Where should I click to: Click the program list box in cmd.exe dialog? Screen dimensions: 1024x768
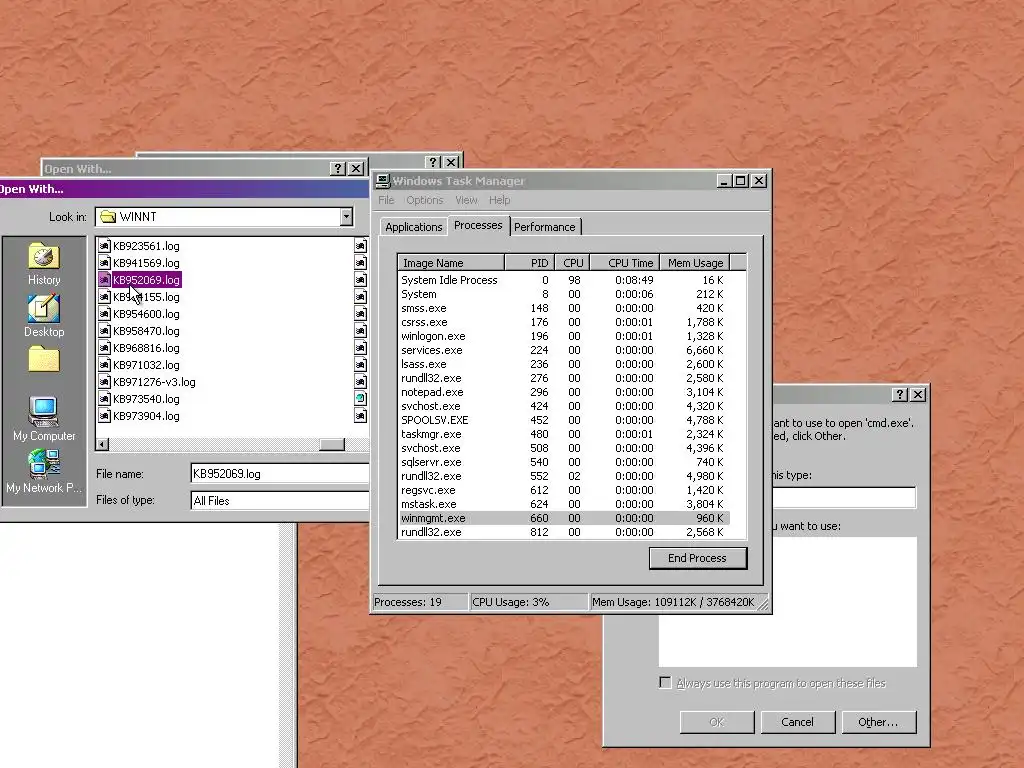pos(788,601)
